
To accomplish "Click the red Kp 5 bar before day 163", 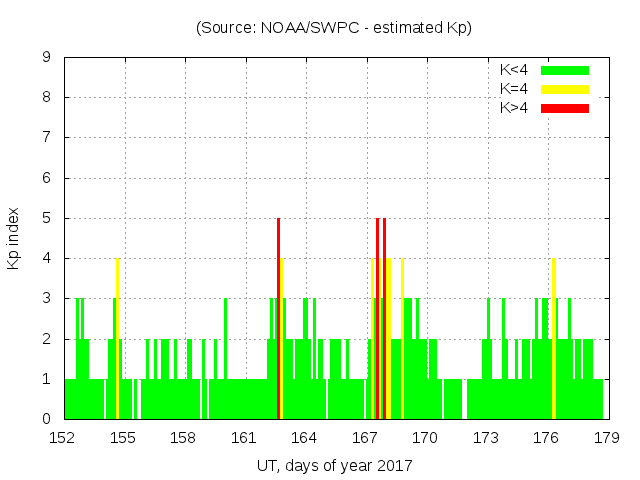I will tap(278, 320).
